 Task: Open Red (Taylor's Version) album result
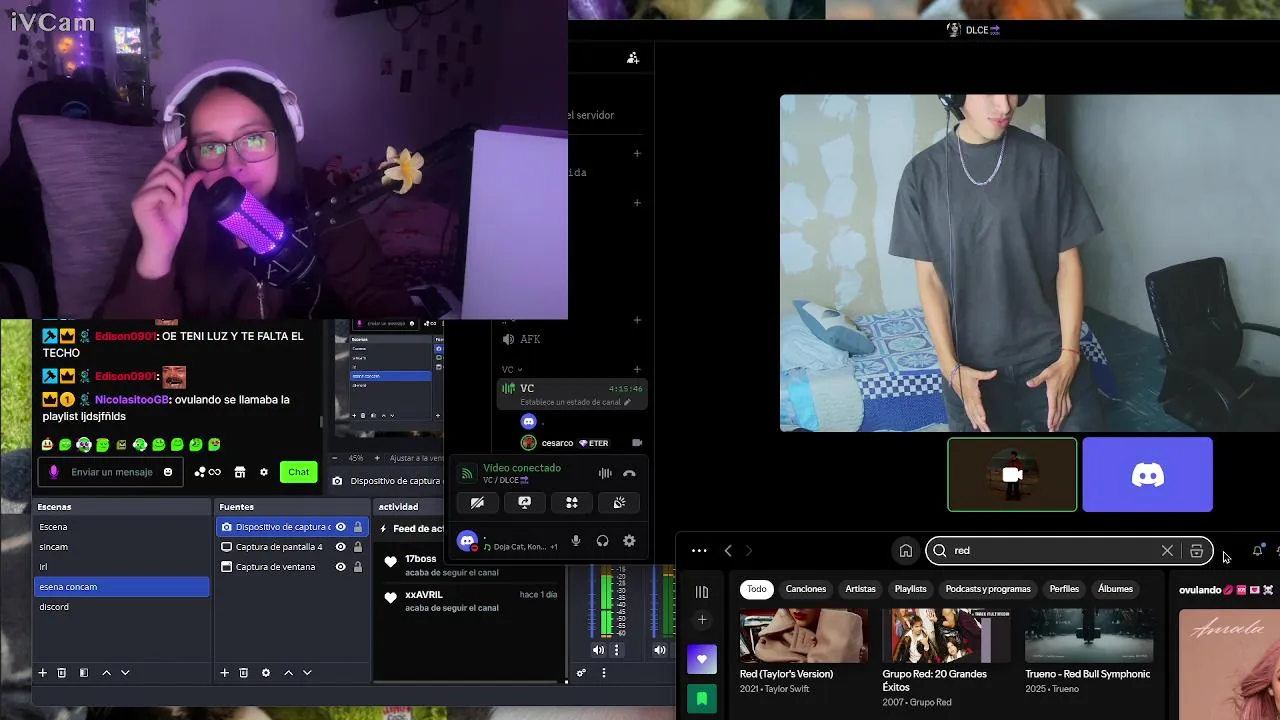[x=804, y=651]
